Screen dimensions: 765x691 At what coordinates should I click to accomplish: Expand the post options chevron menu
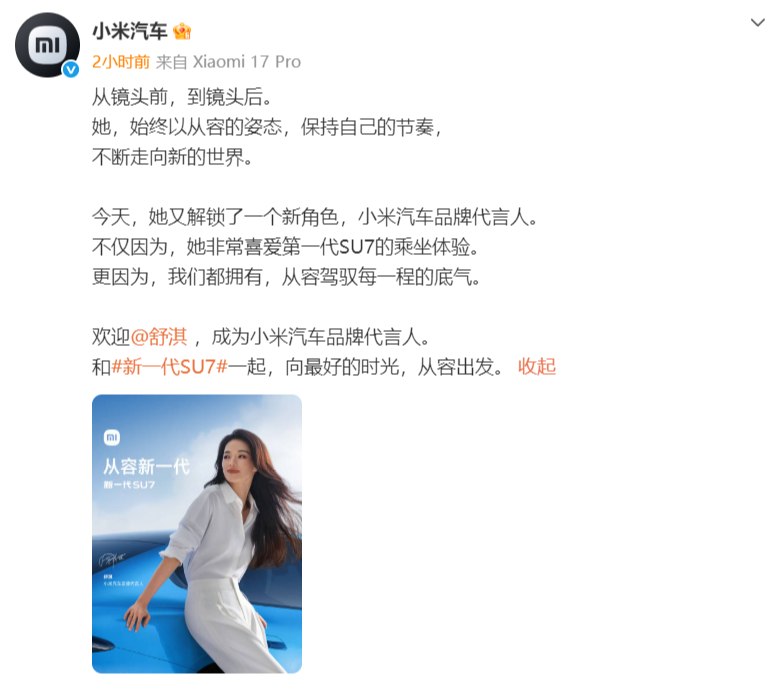pyautogui.click(x=757, y=22)
